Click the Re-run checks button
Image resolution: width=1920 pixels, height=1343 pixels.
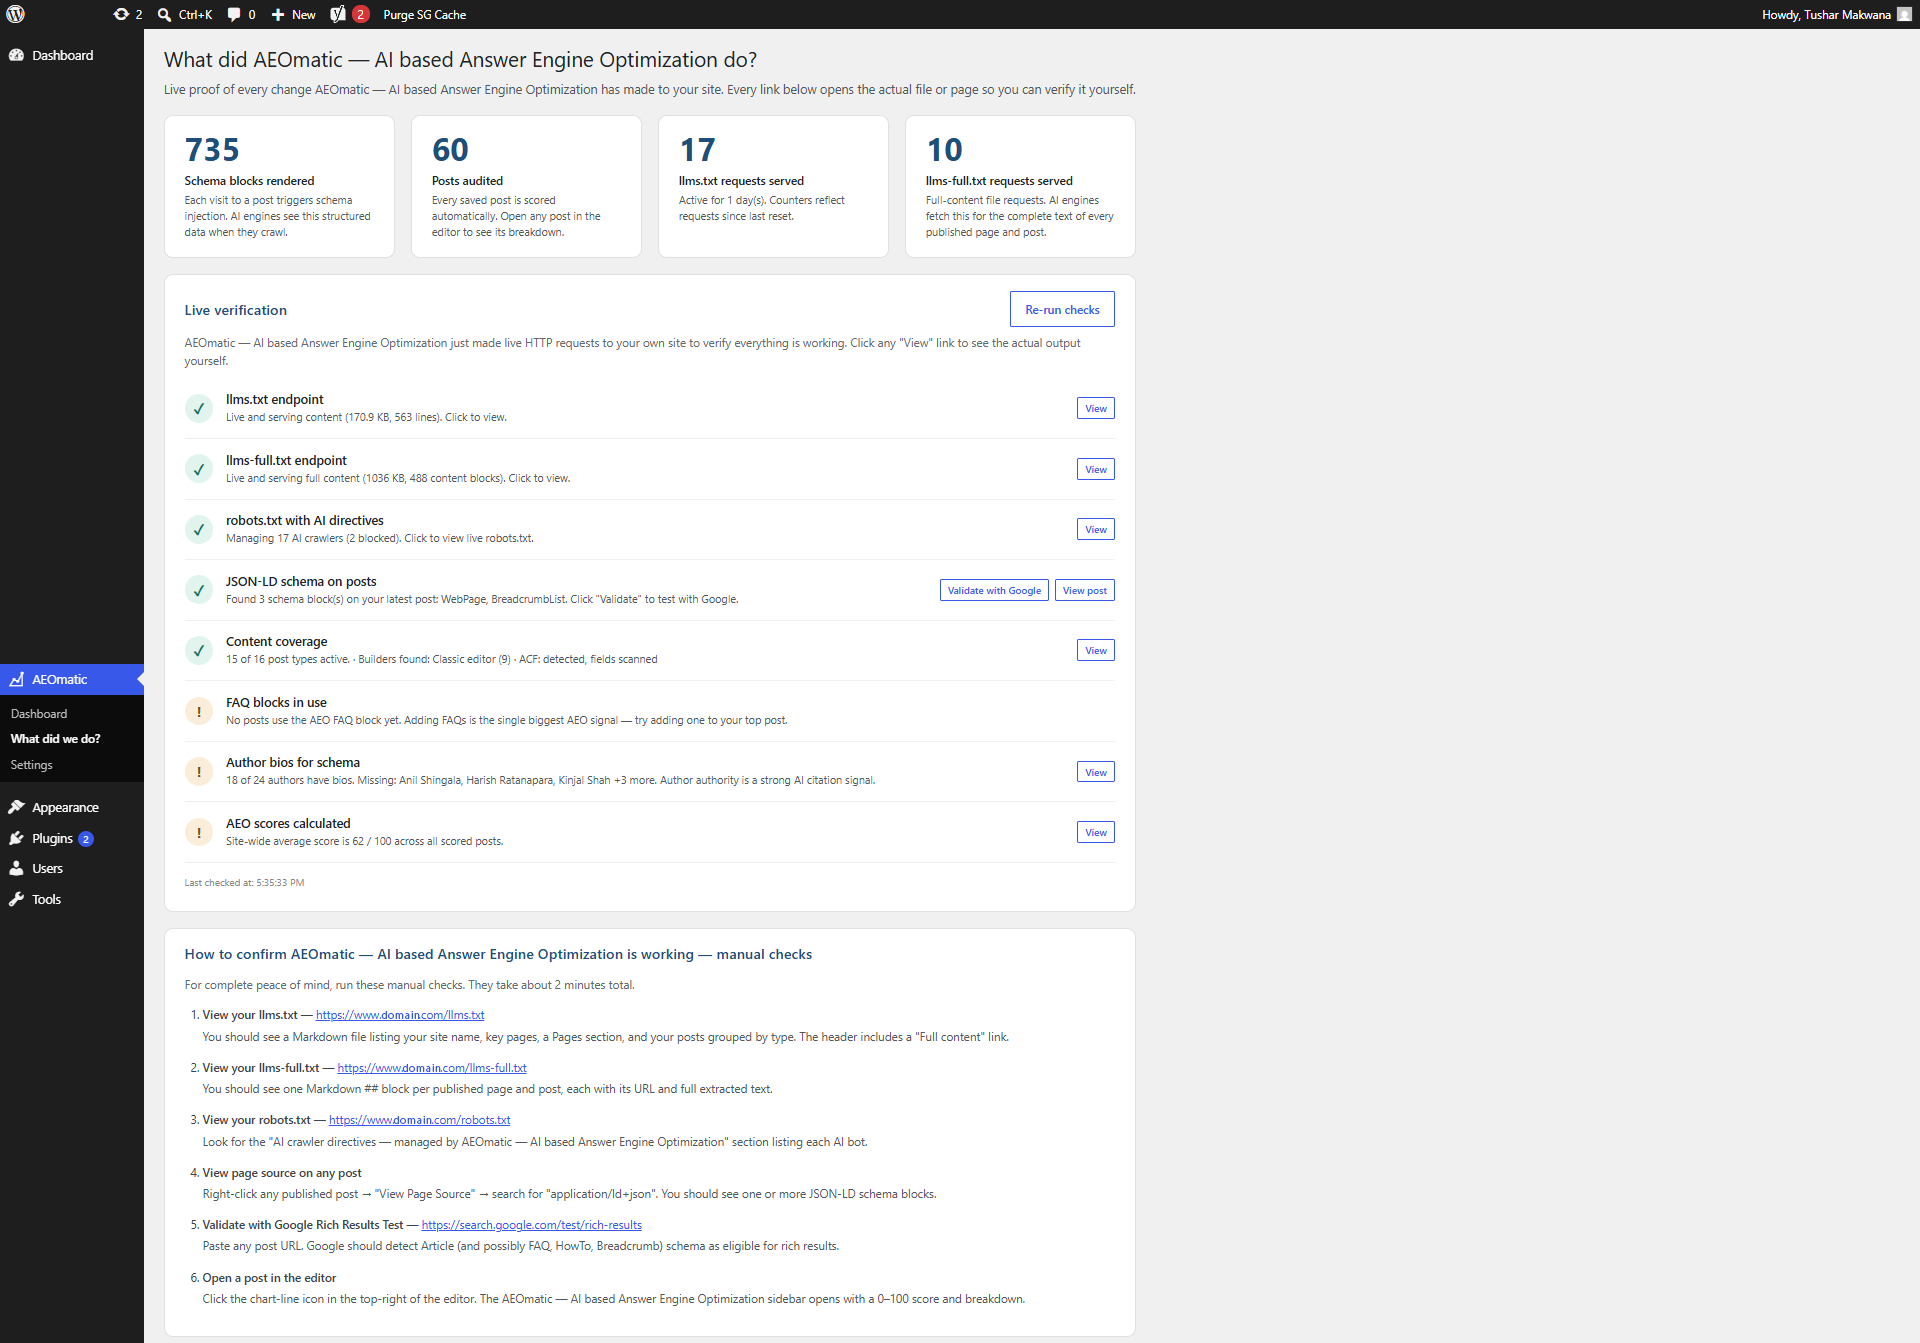(x=1062, y=309)
